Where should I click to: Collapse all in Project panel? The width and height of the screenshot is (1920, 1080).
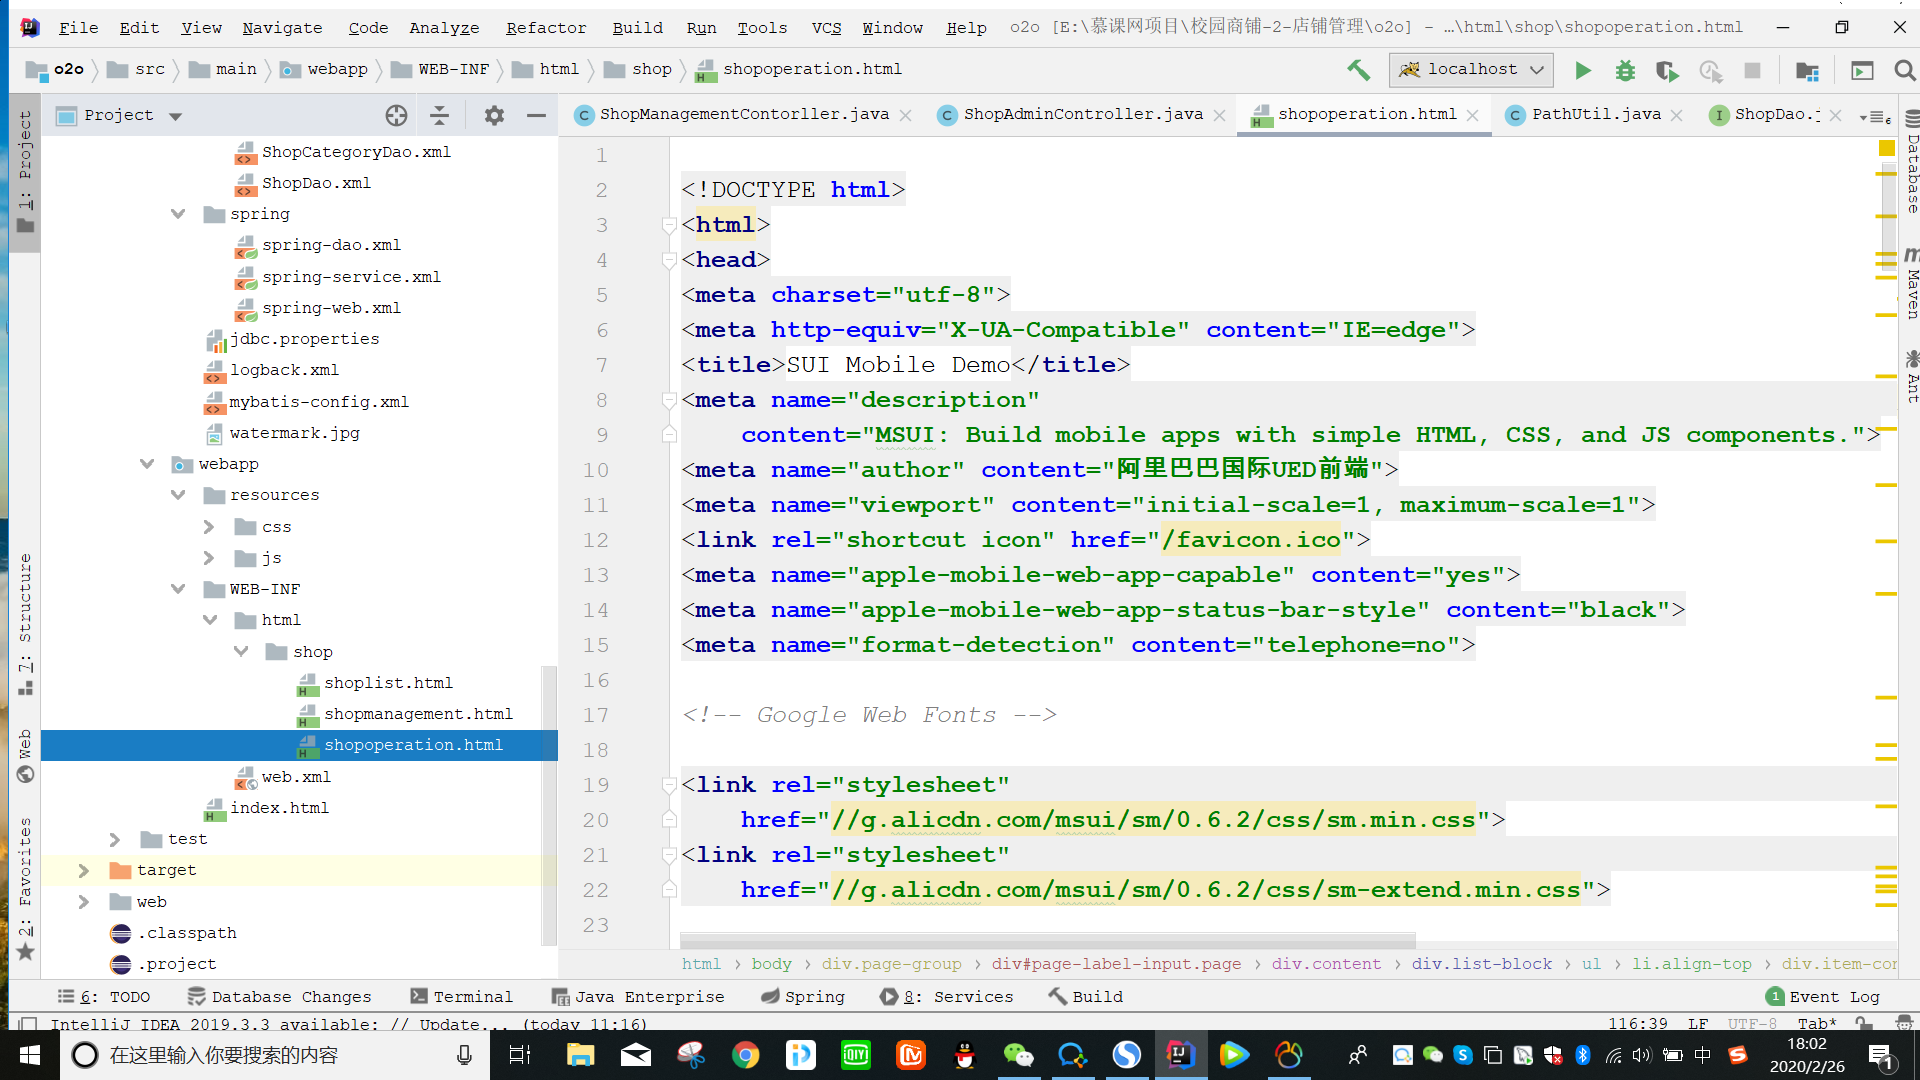(439, 115)
